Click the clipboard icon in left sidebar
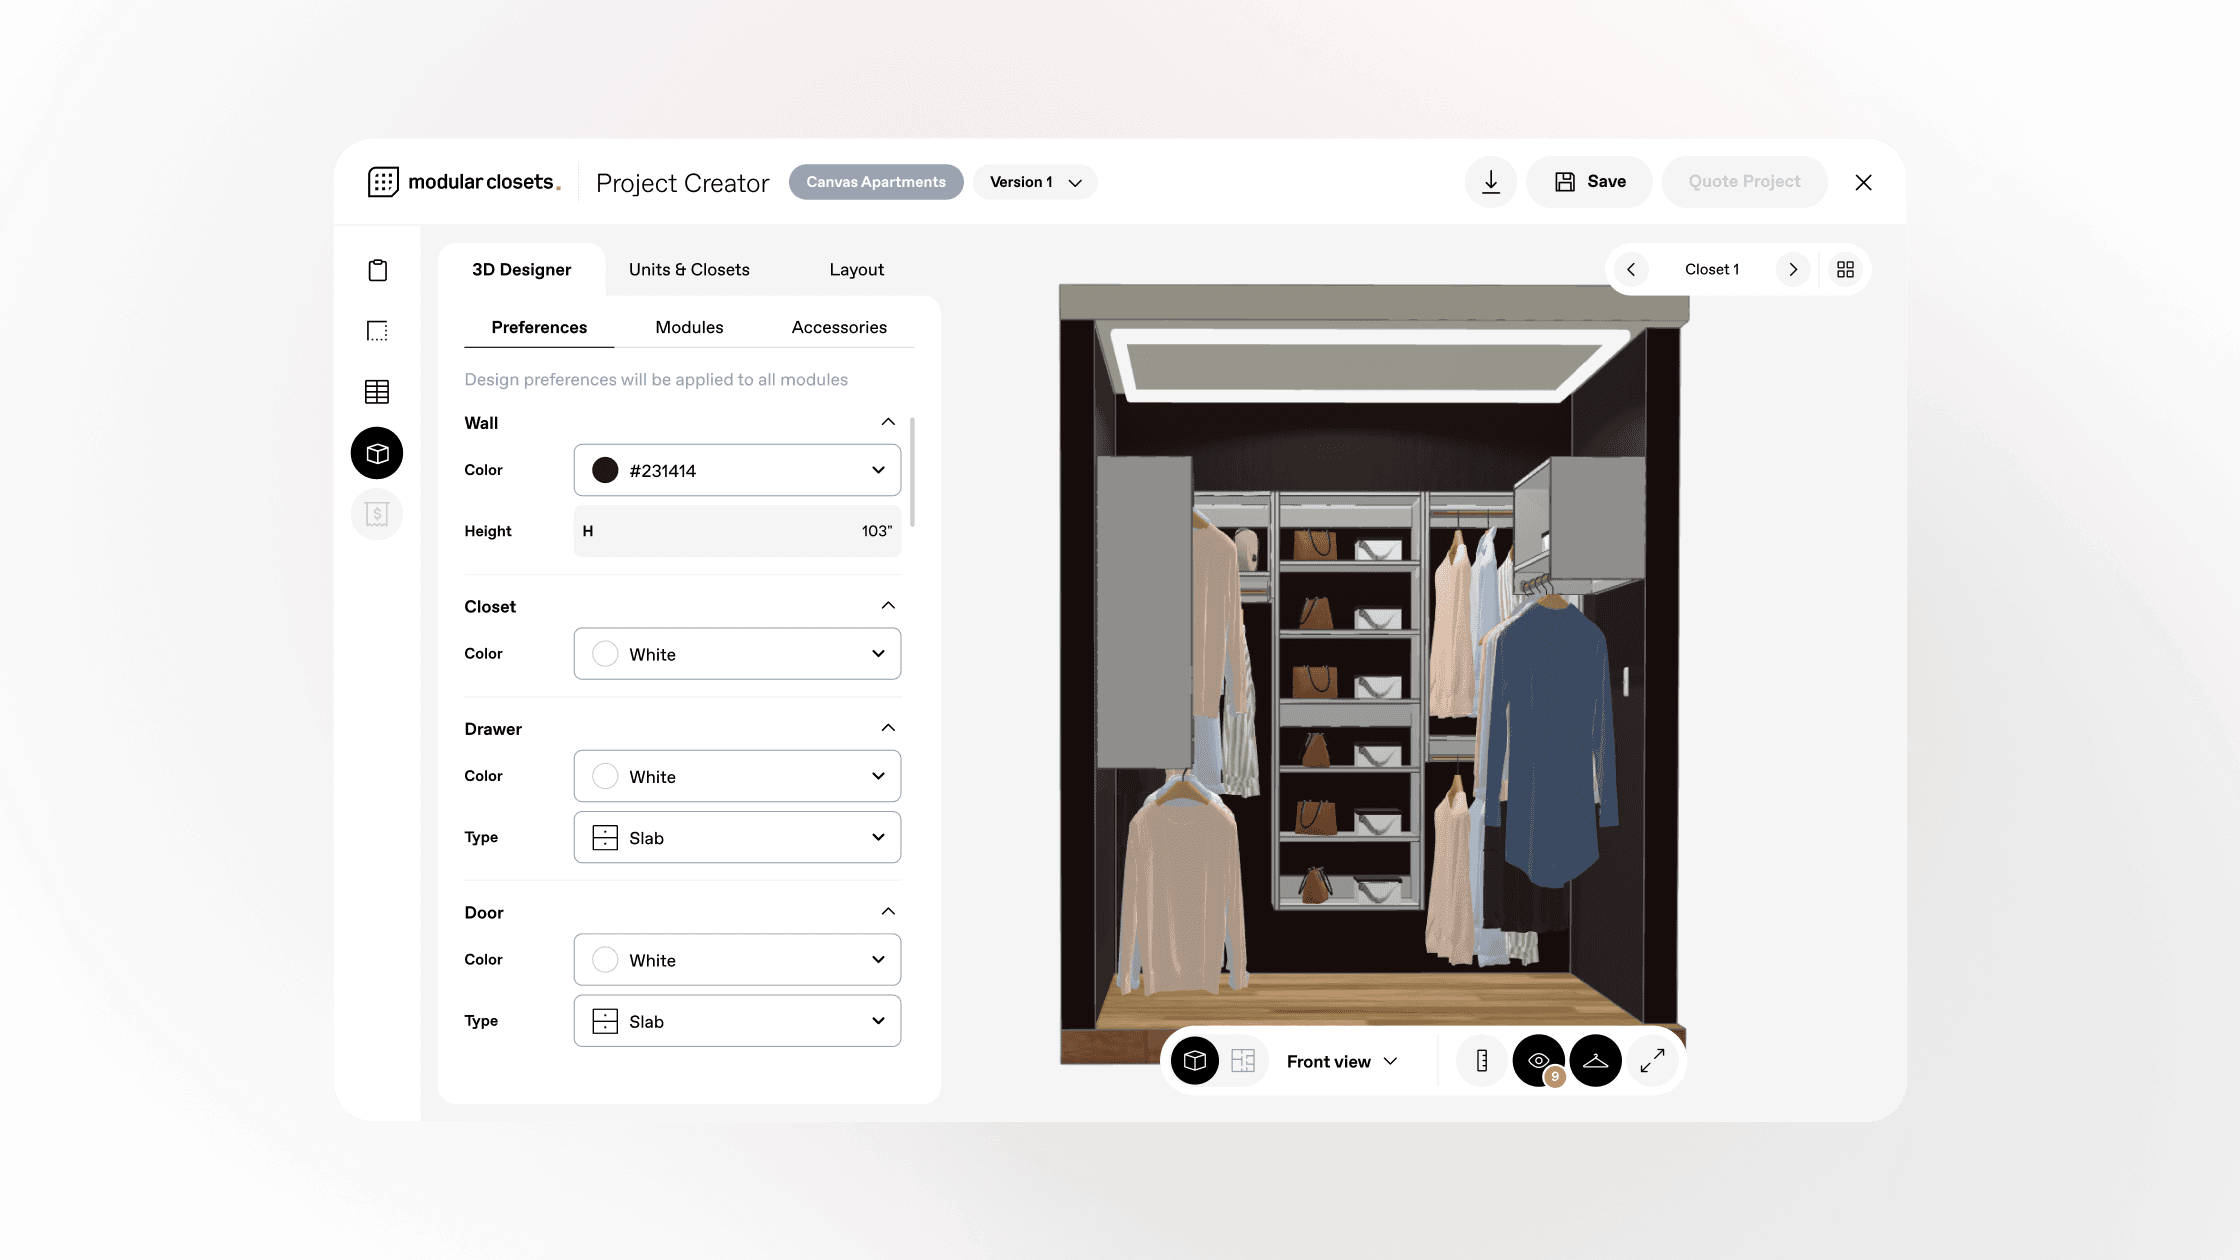 pyautogui.click(x=377, y=270)
